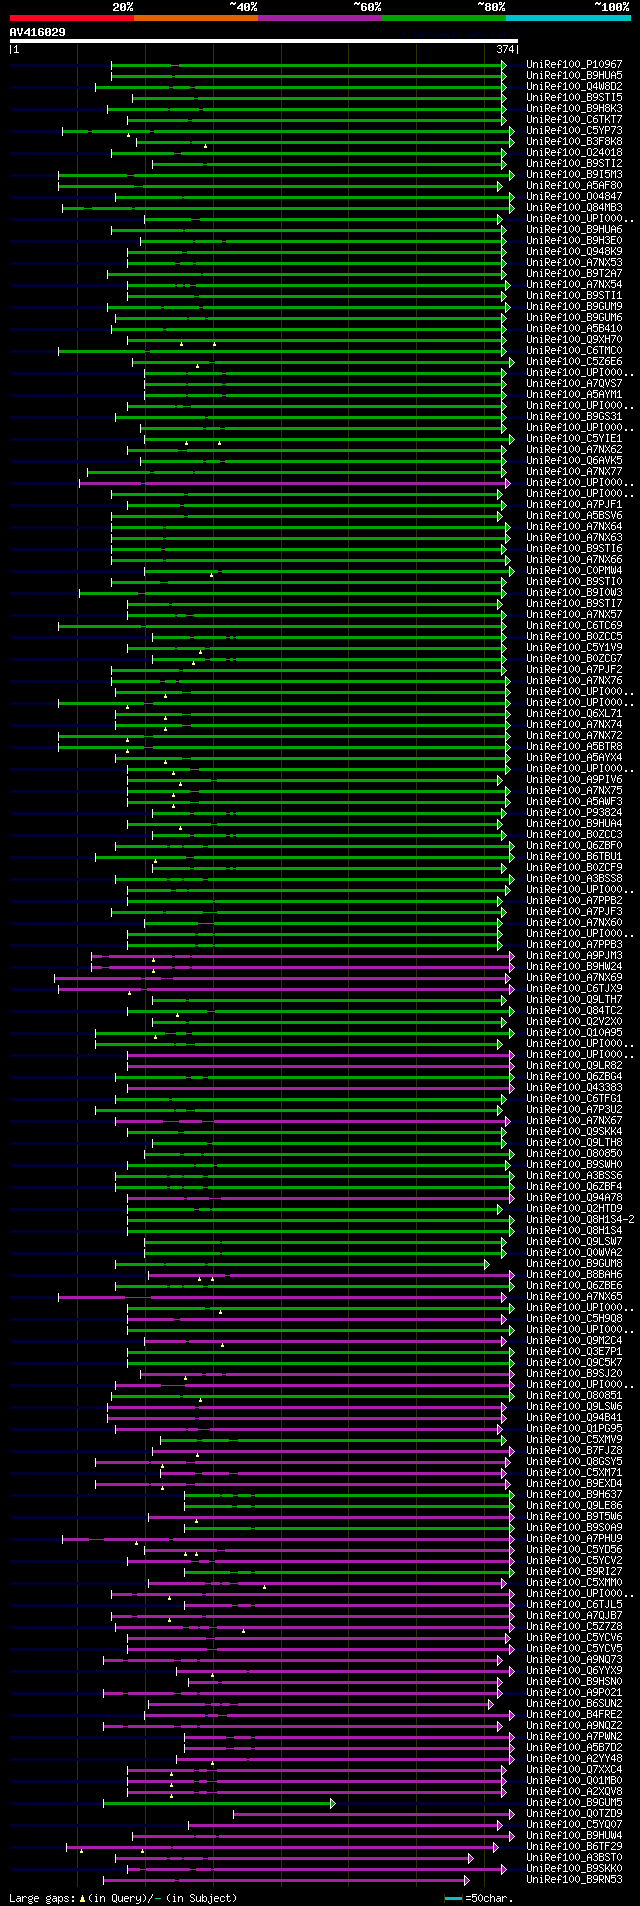The image size is (640, 1906).
Task: Click the UniRef100_A7NX77 label
Action: [574, 471]
